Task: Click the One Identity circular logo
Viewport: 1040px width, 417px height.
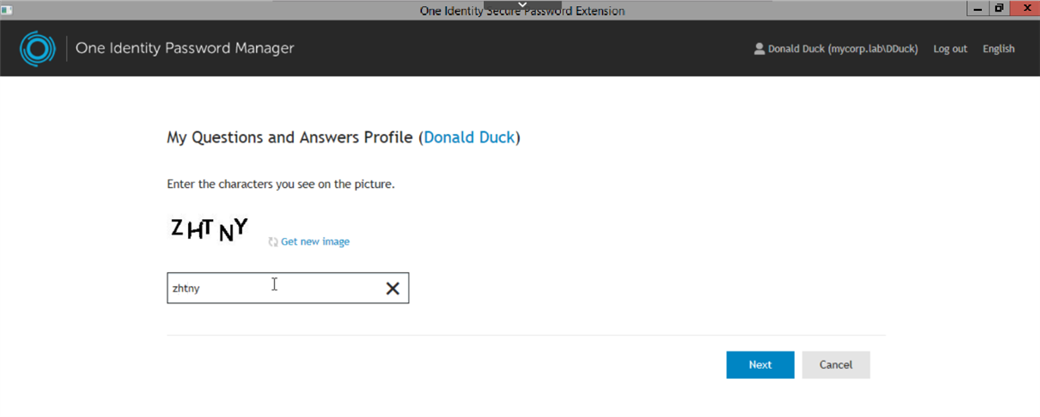Action: pyautogui.click(x=33, y=48)
